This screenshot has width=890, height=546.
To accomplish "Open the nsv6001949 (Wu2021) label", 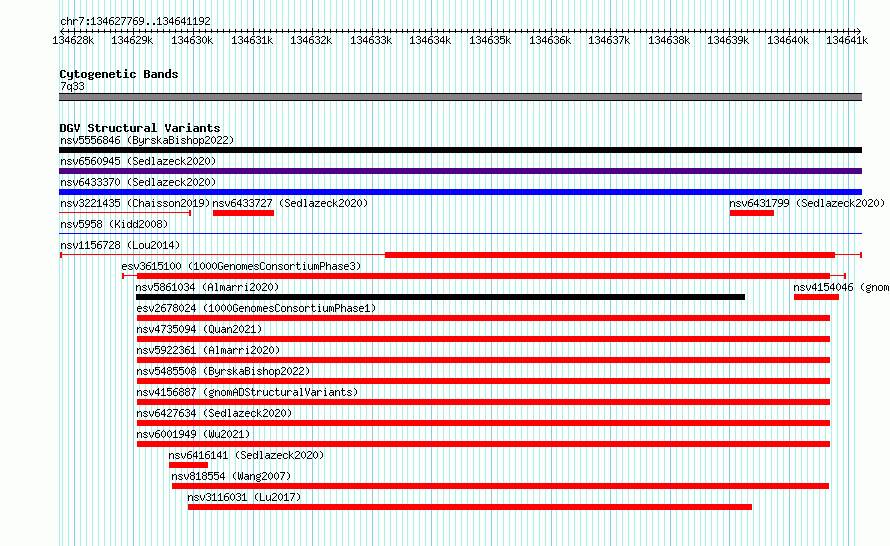I will 193,434.
